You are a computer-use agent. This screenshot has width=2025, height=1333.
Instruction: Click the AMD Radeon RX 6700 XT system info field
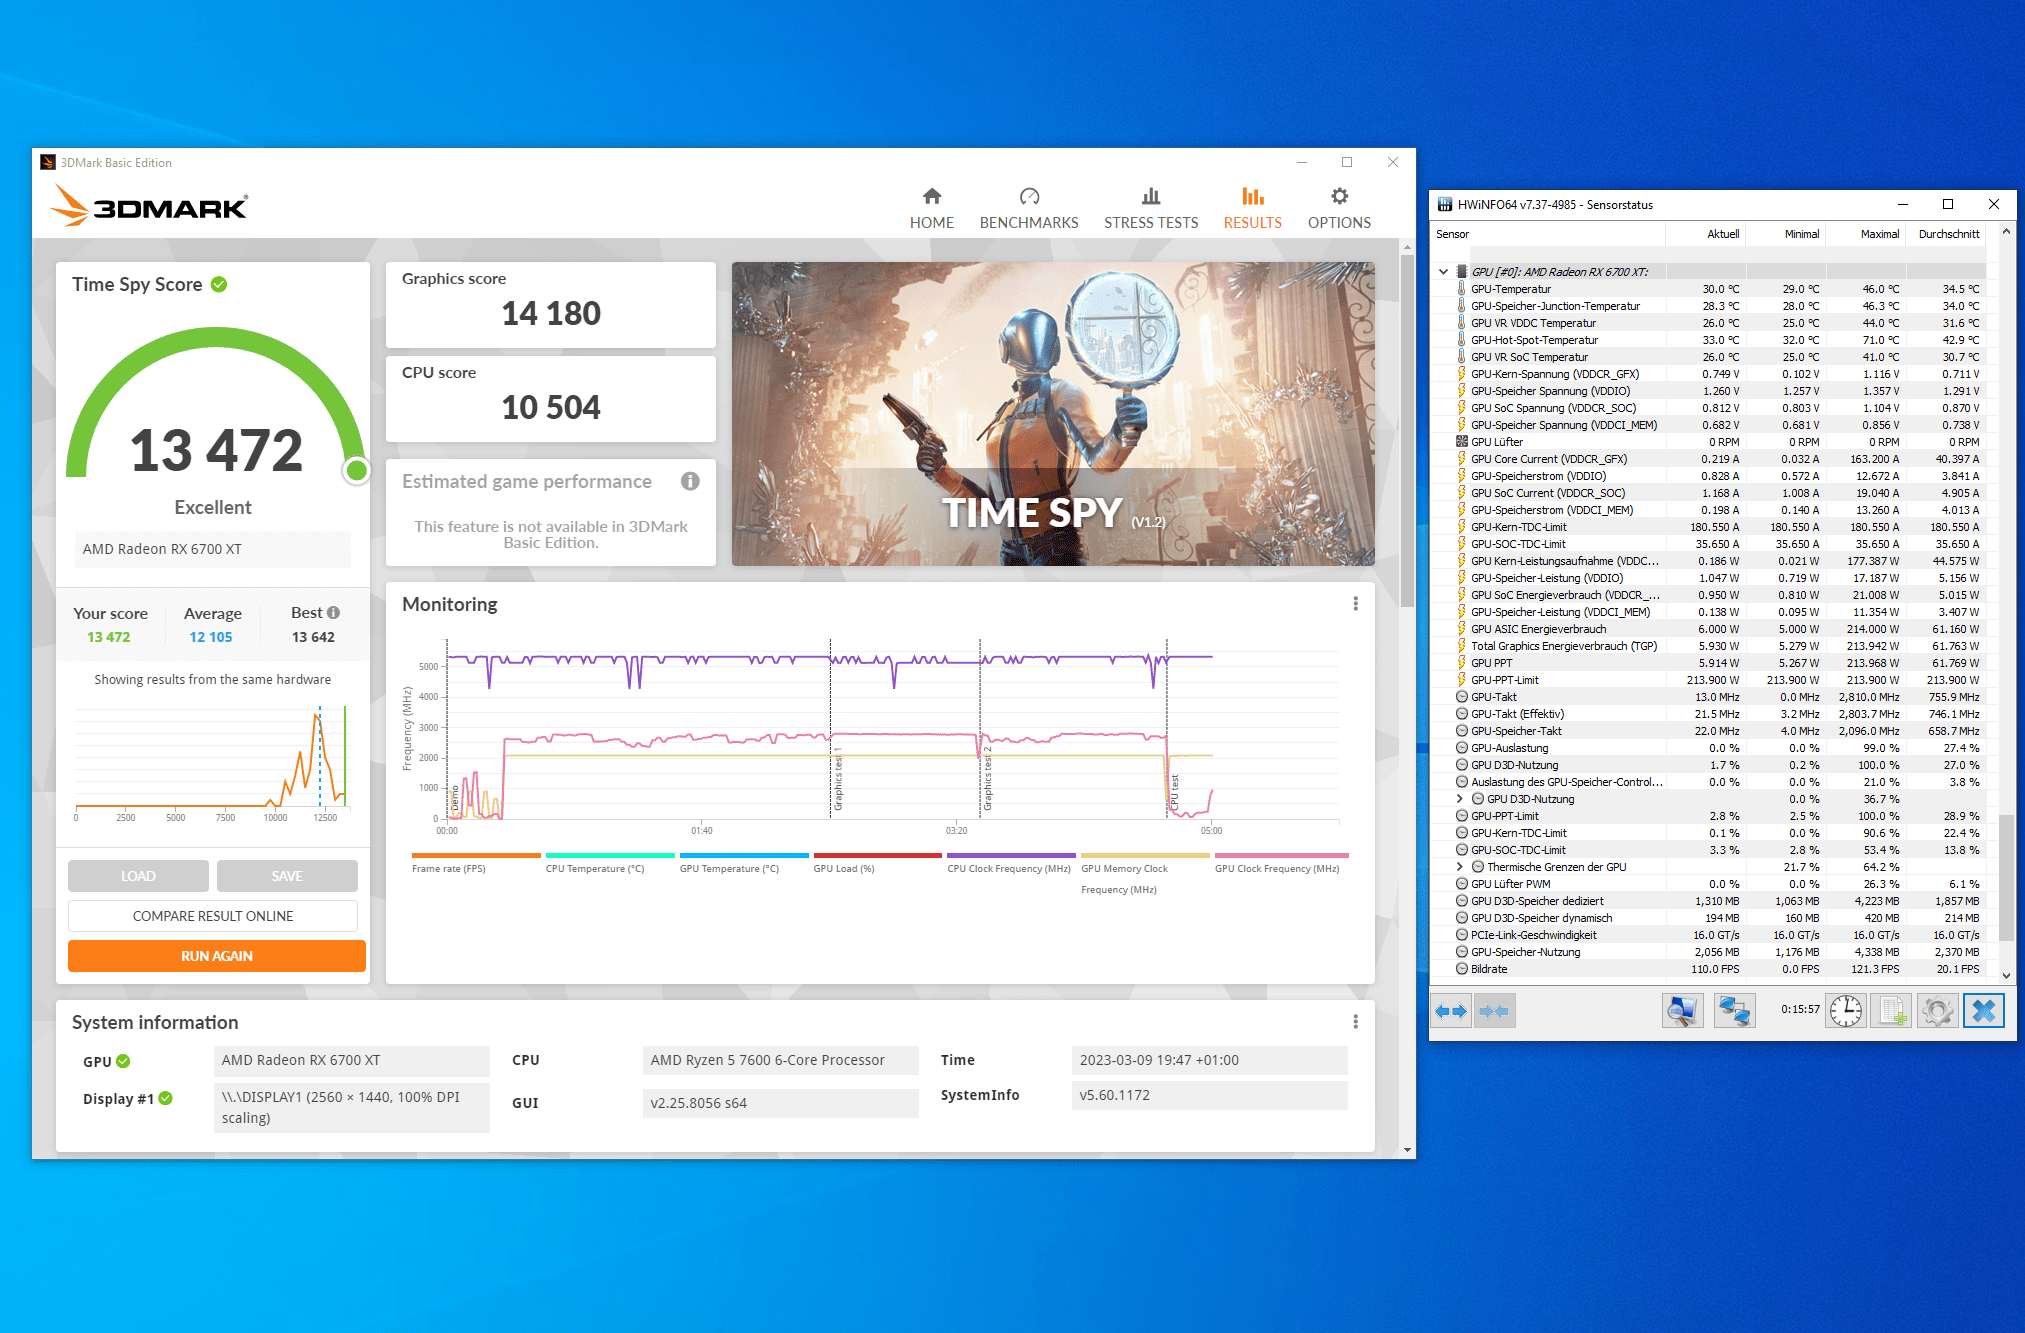point(352,1060)
